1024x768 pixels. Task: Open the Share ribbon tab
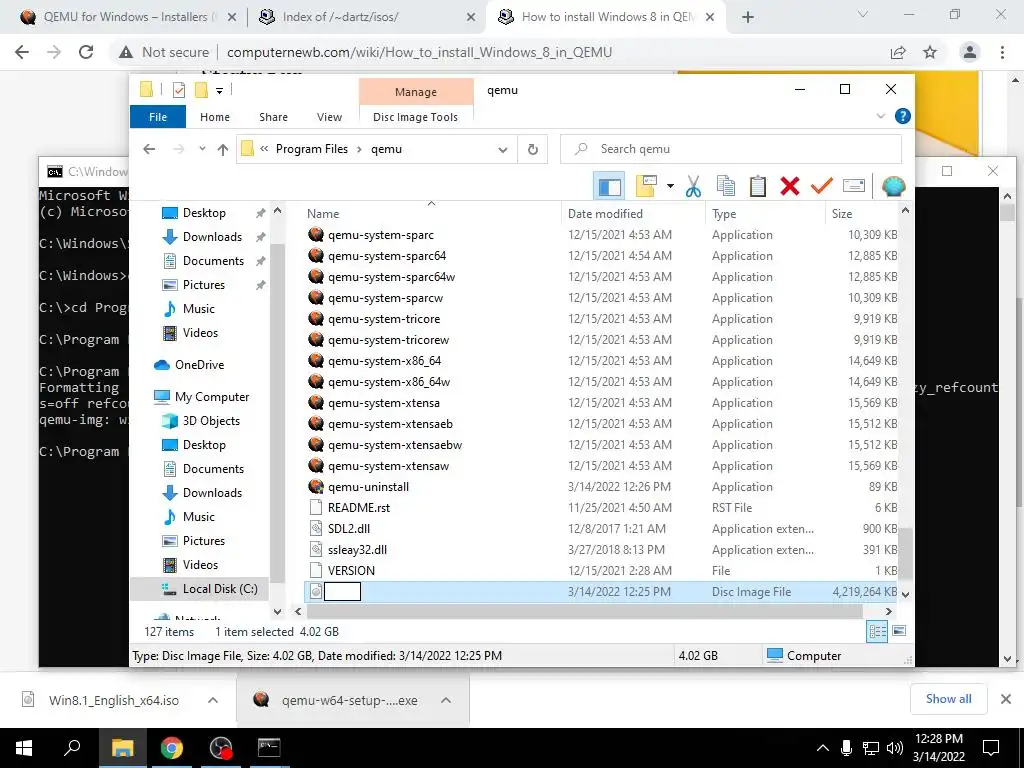pyautogui.click(x=273, y=117)
